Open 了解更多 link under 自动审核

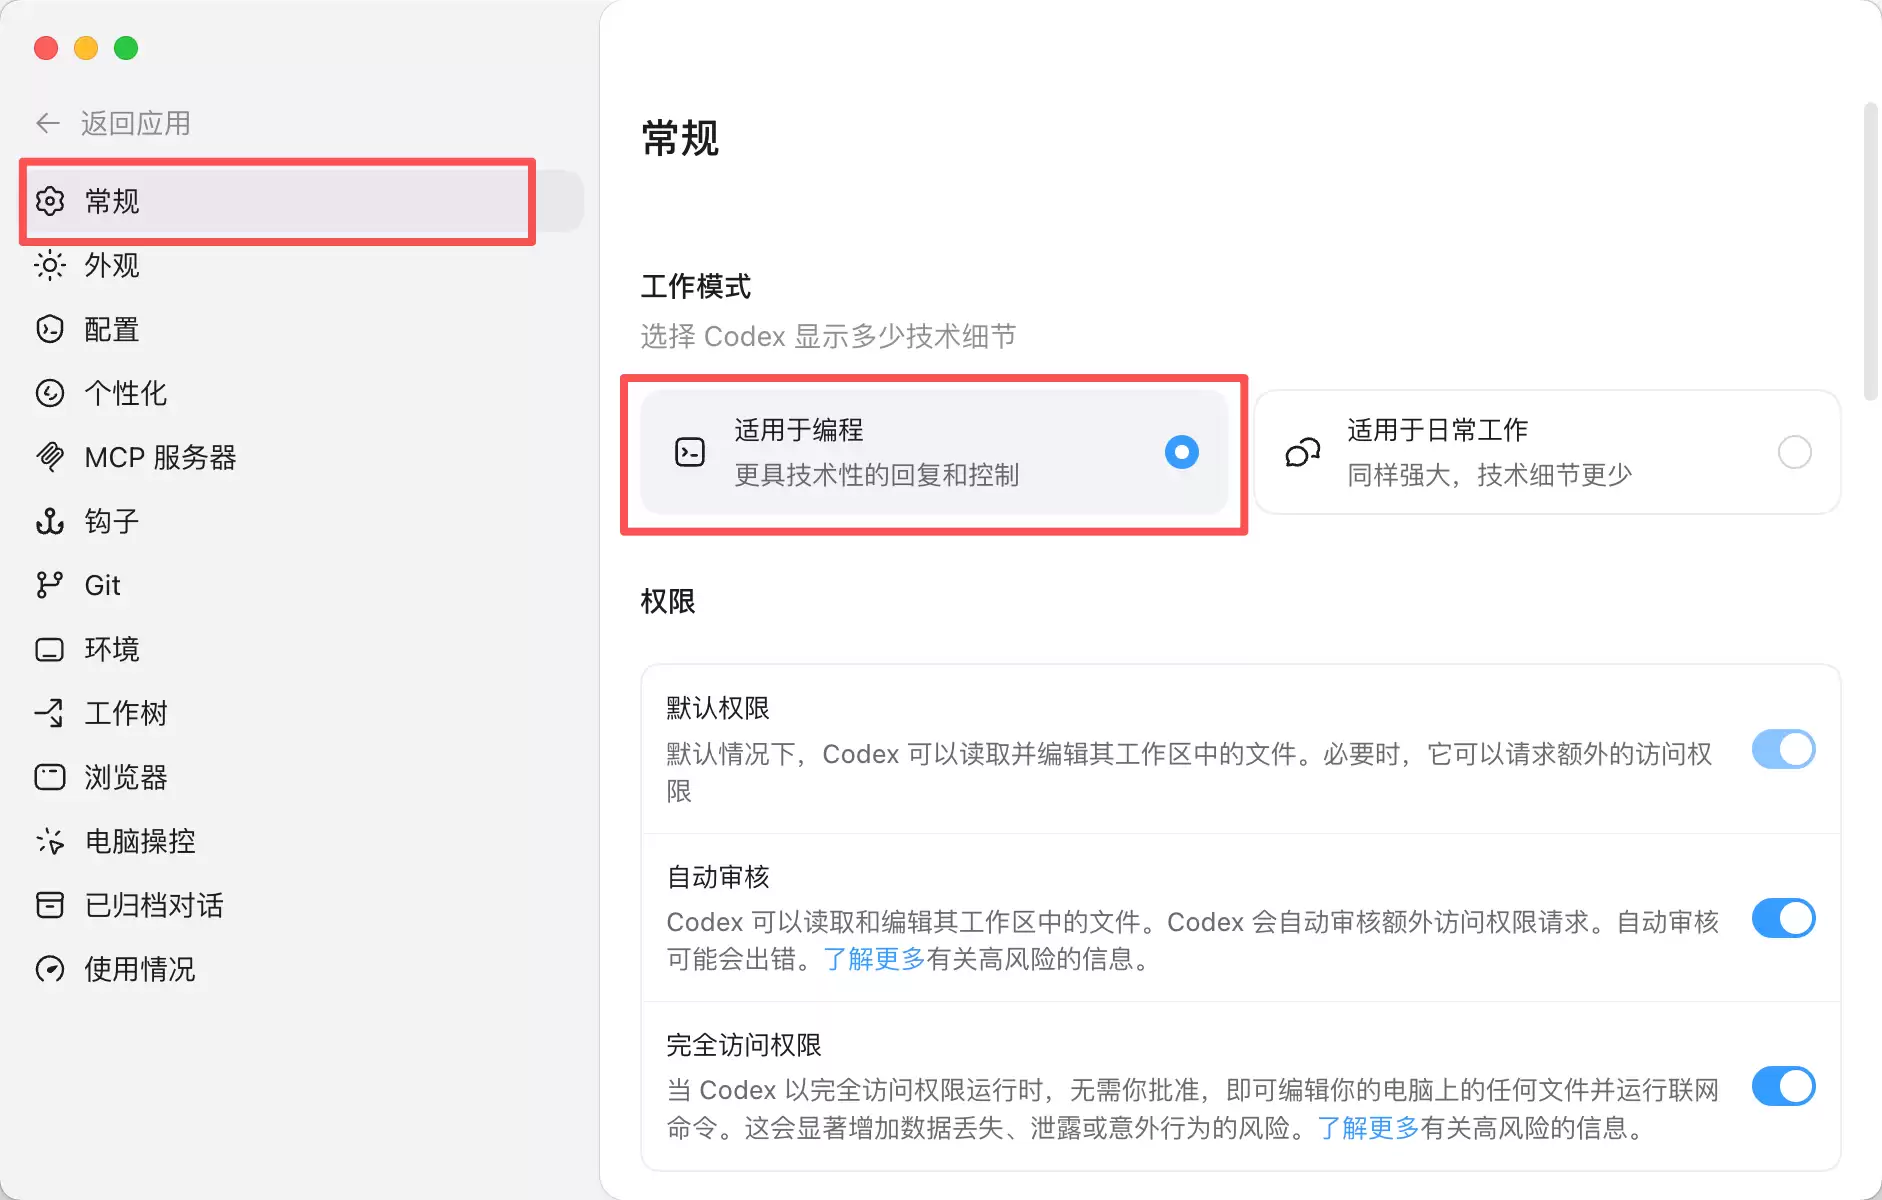874,959
